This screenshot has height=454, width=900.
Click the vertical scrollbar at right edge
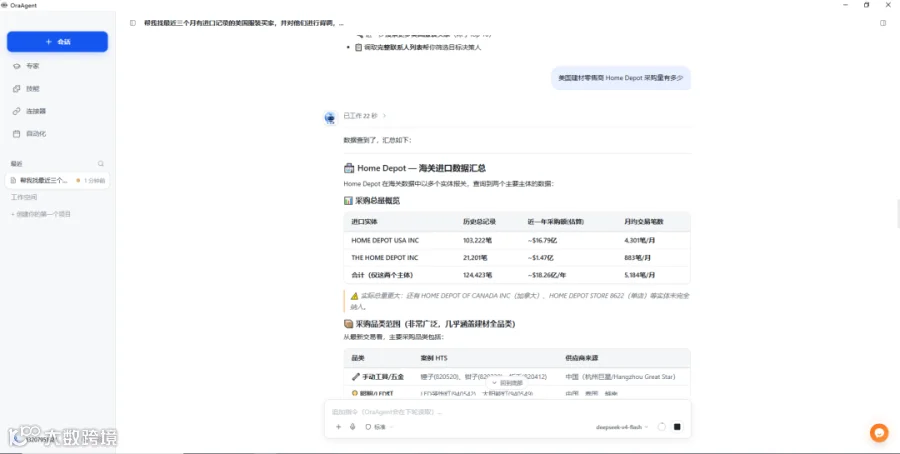(898, 214)
